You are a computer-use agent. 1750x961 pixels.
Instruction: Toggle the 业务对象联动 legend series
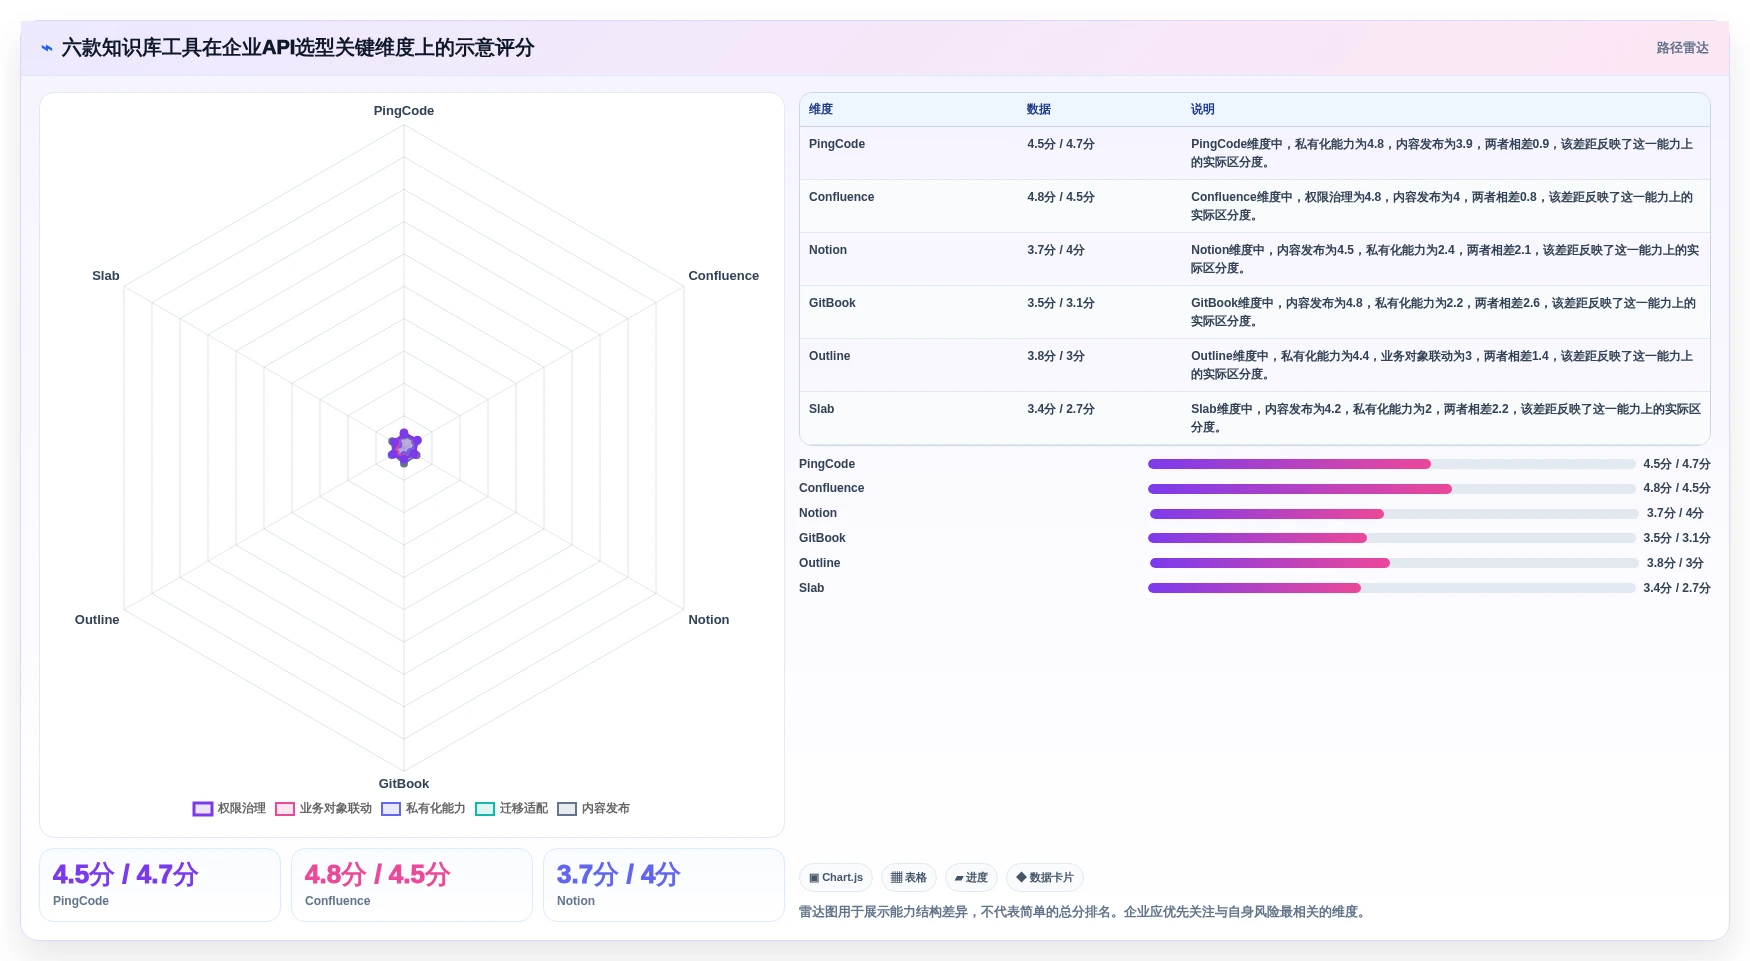click(323, 808)
